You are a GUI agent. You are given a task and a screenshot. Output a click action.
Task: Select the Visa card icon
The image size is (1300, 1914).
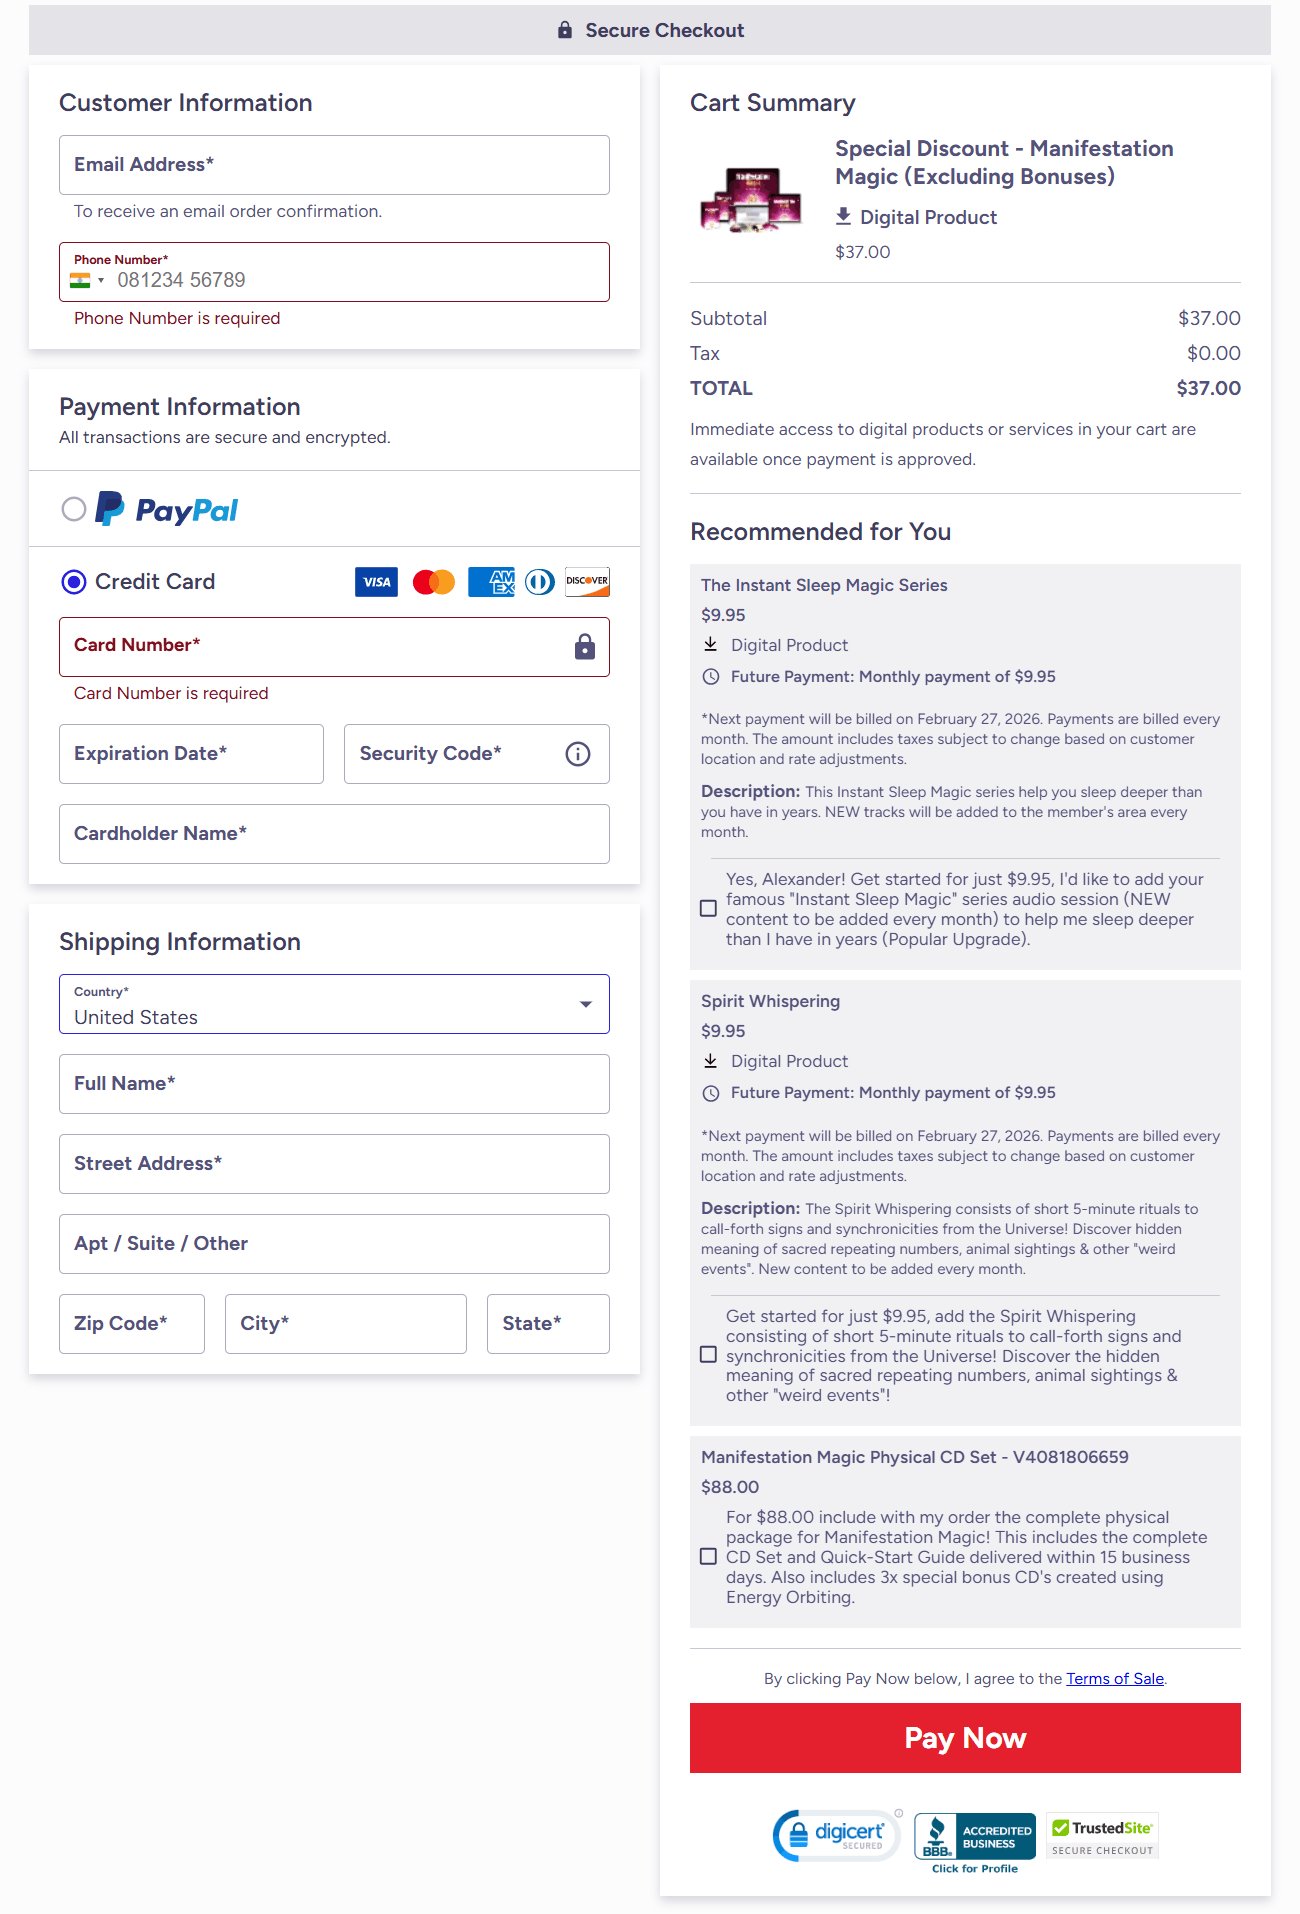coord(375,581)
